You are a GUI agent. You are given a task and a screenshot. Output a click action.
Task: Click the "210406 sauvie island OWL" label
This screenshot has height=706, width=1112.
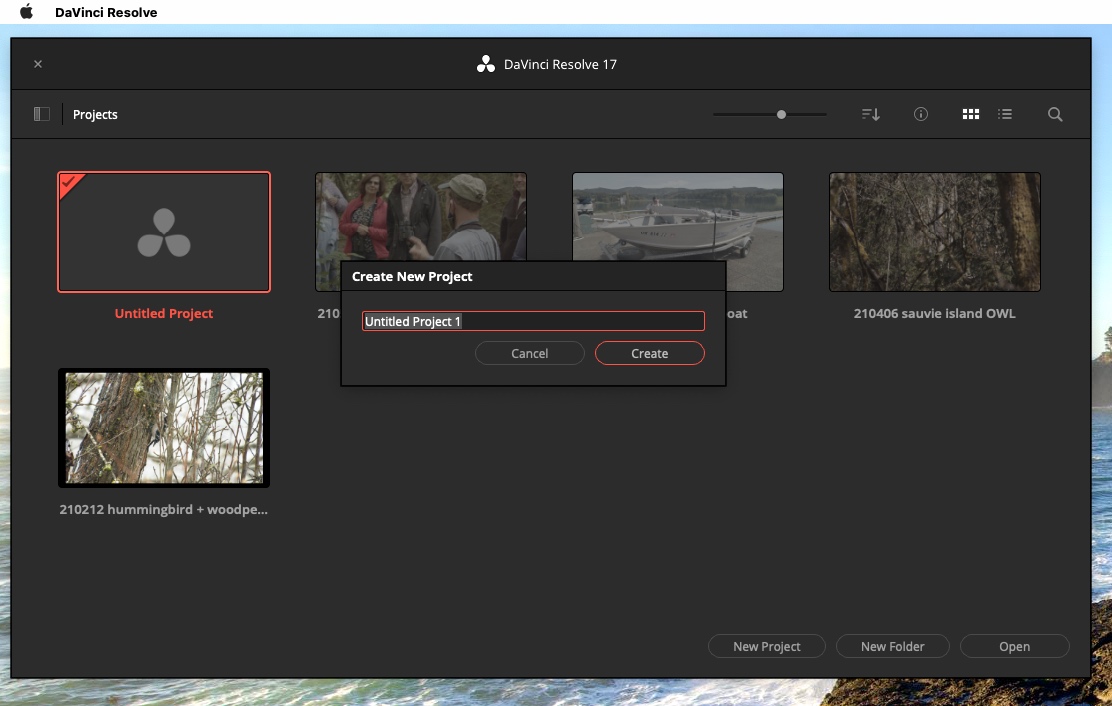point(935,313)
